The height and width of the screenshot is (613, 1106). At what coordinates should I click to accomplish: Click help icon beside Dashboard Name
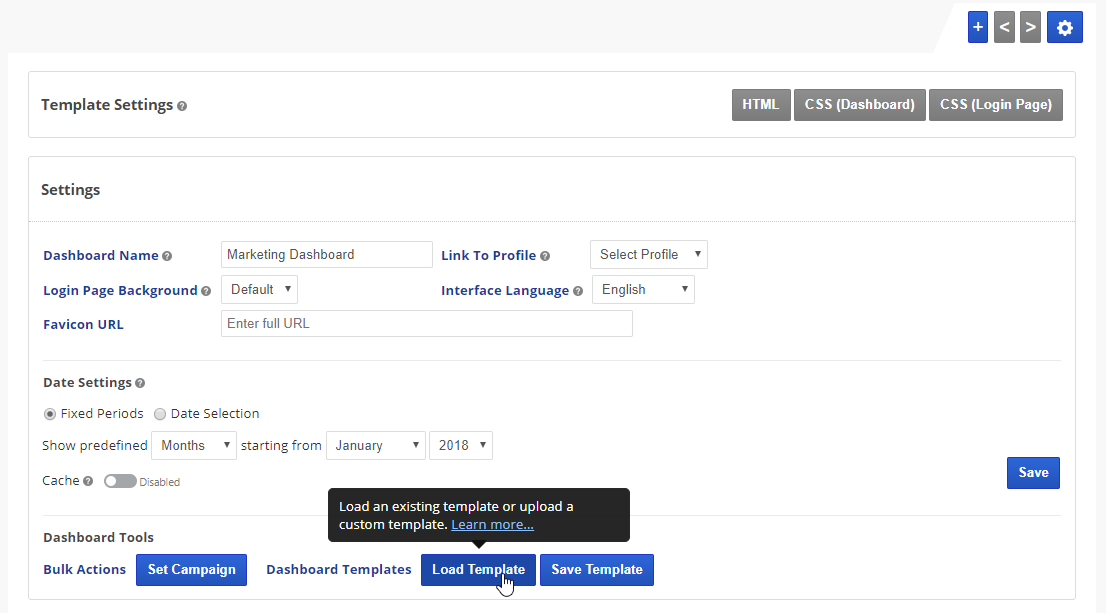(167, 256)
